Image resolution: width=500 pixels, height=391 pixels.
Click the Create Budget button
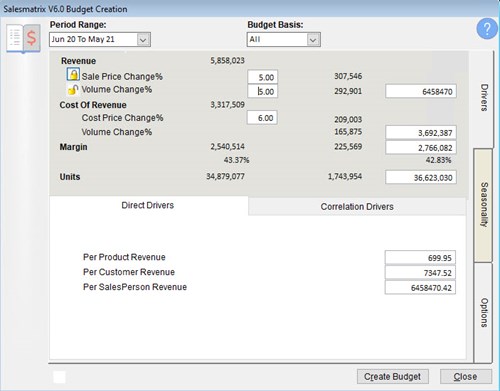pyautogui.click(x=393, y=377)
